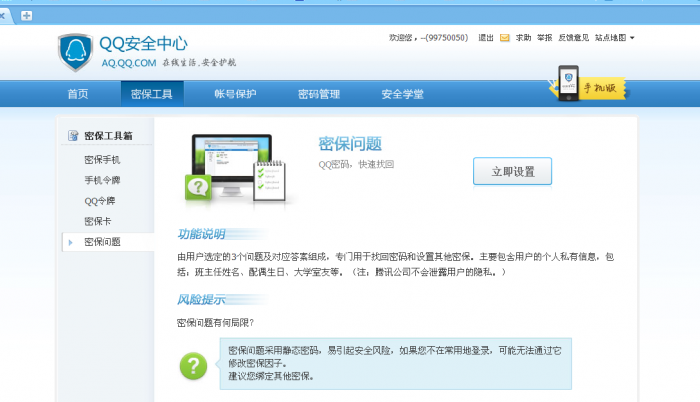Select QQ令牌 in the sidebar
700x402 pixels.
click(100, 201)
